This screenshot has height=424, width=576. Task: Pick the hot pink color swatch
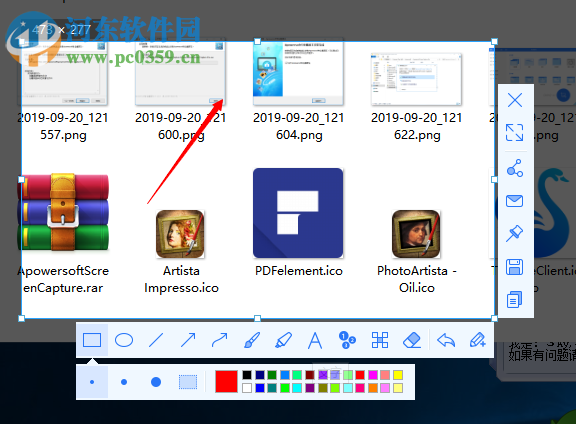[x=360, y=388]
